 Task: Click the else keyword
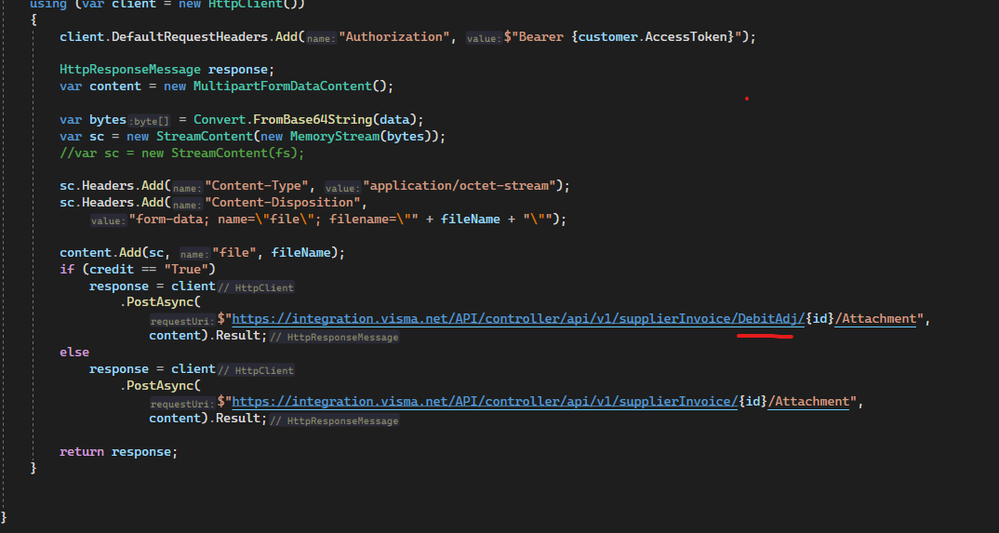click(74, 352)
